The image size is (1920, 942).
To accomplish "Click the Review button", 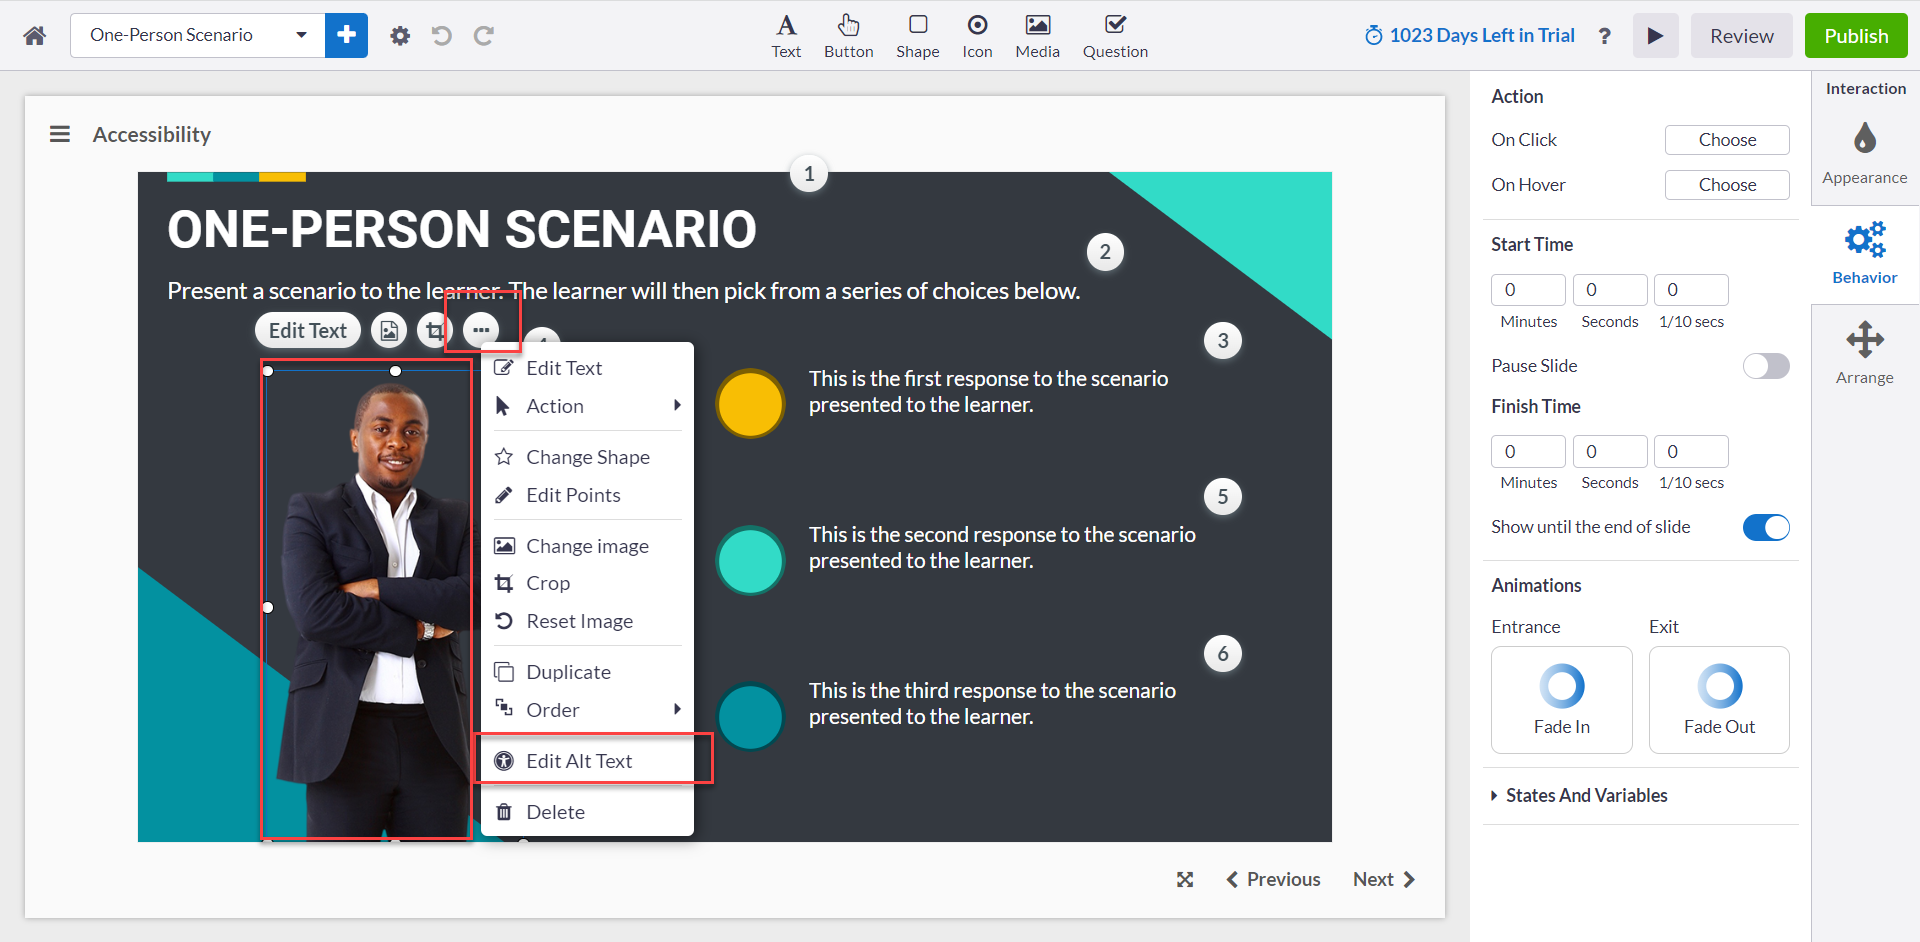I will 1741,36.
